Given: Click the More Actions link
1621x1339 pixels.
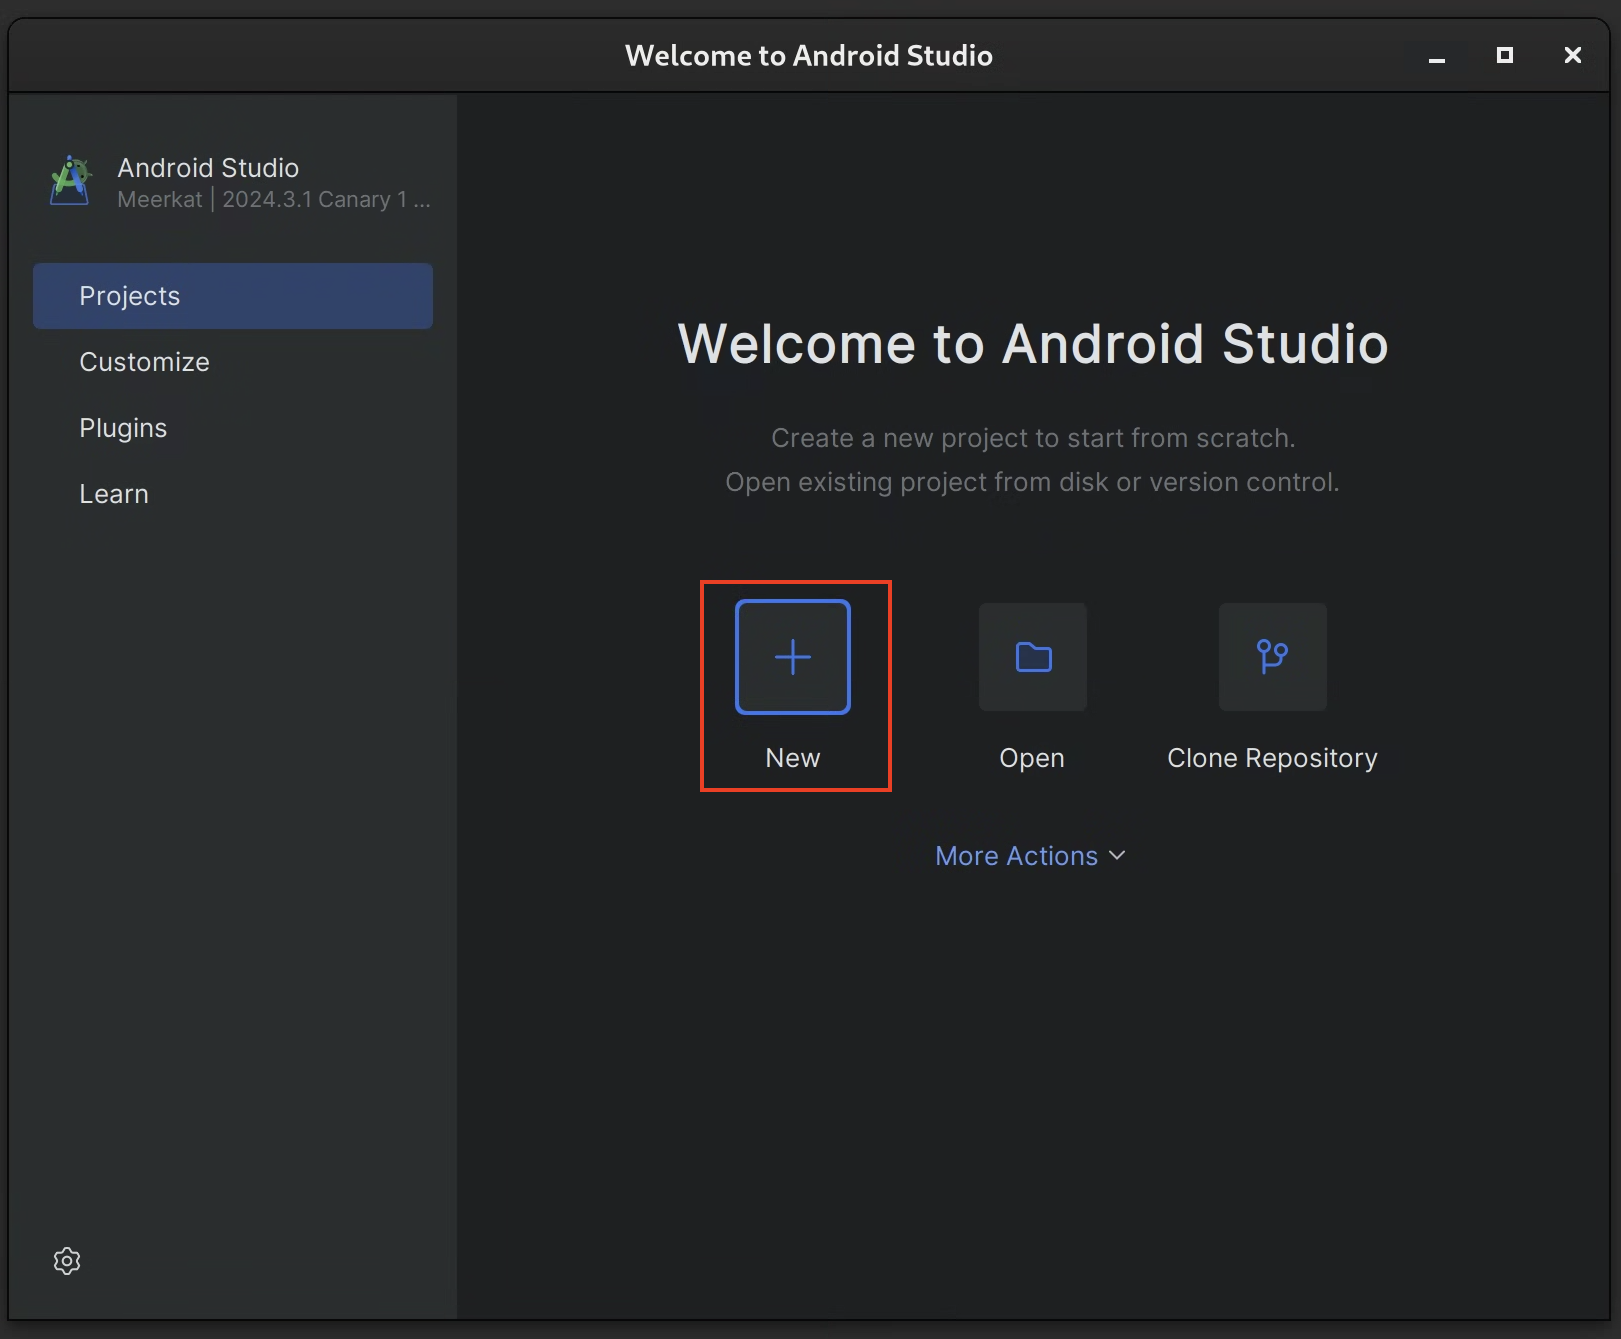Looking at the screenshot, I should 1016,856.
